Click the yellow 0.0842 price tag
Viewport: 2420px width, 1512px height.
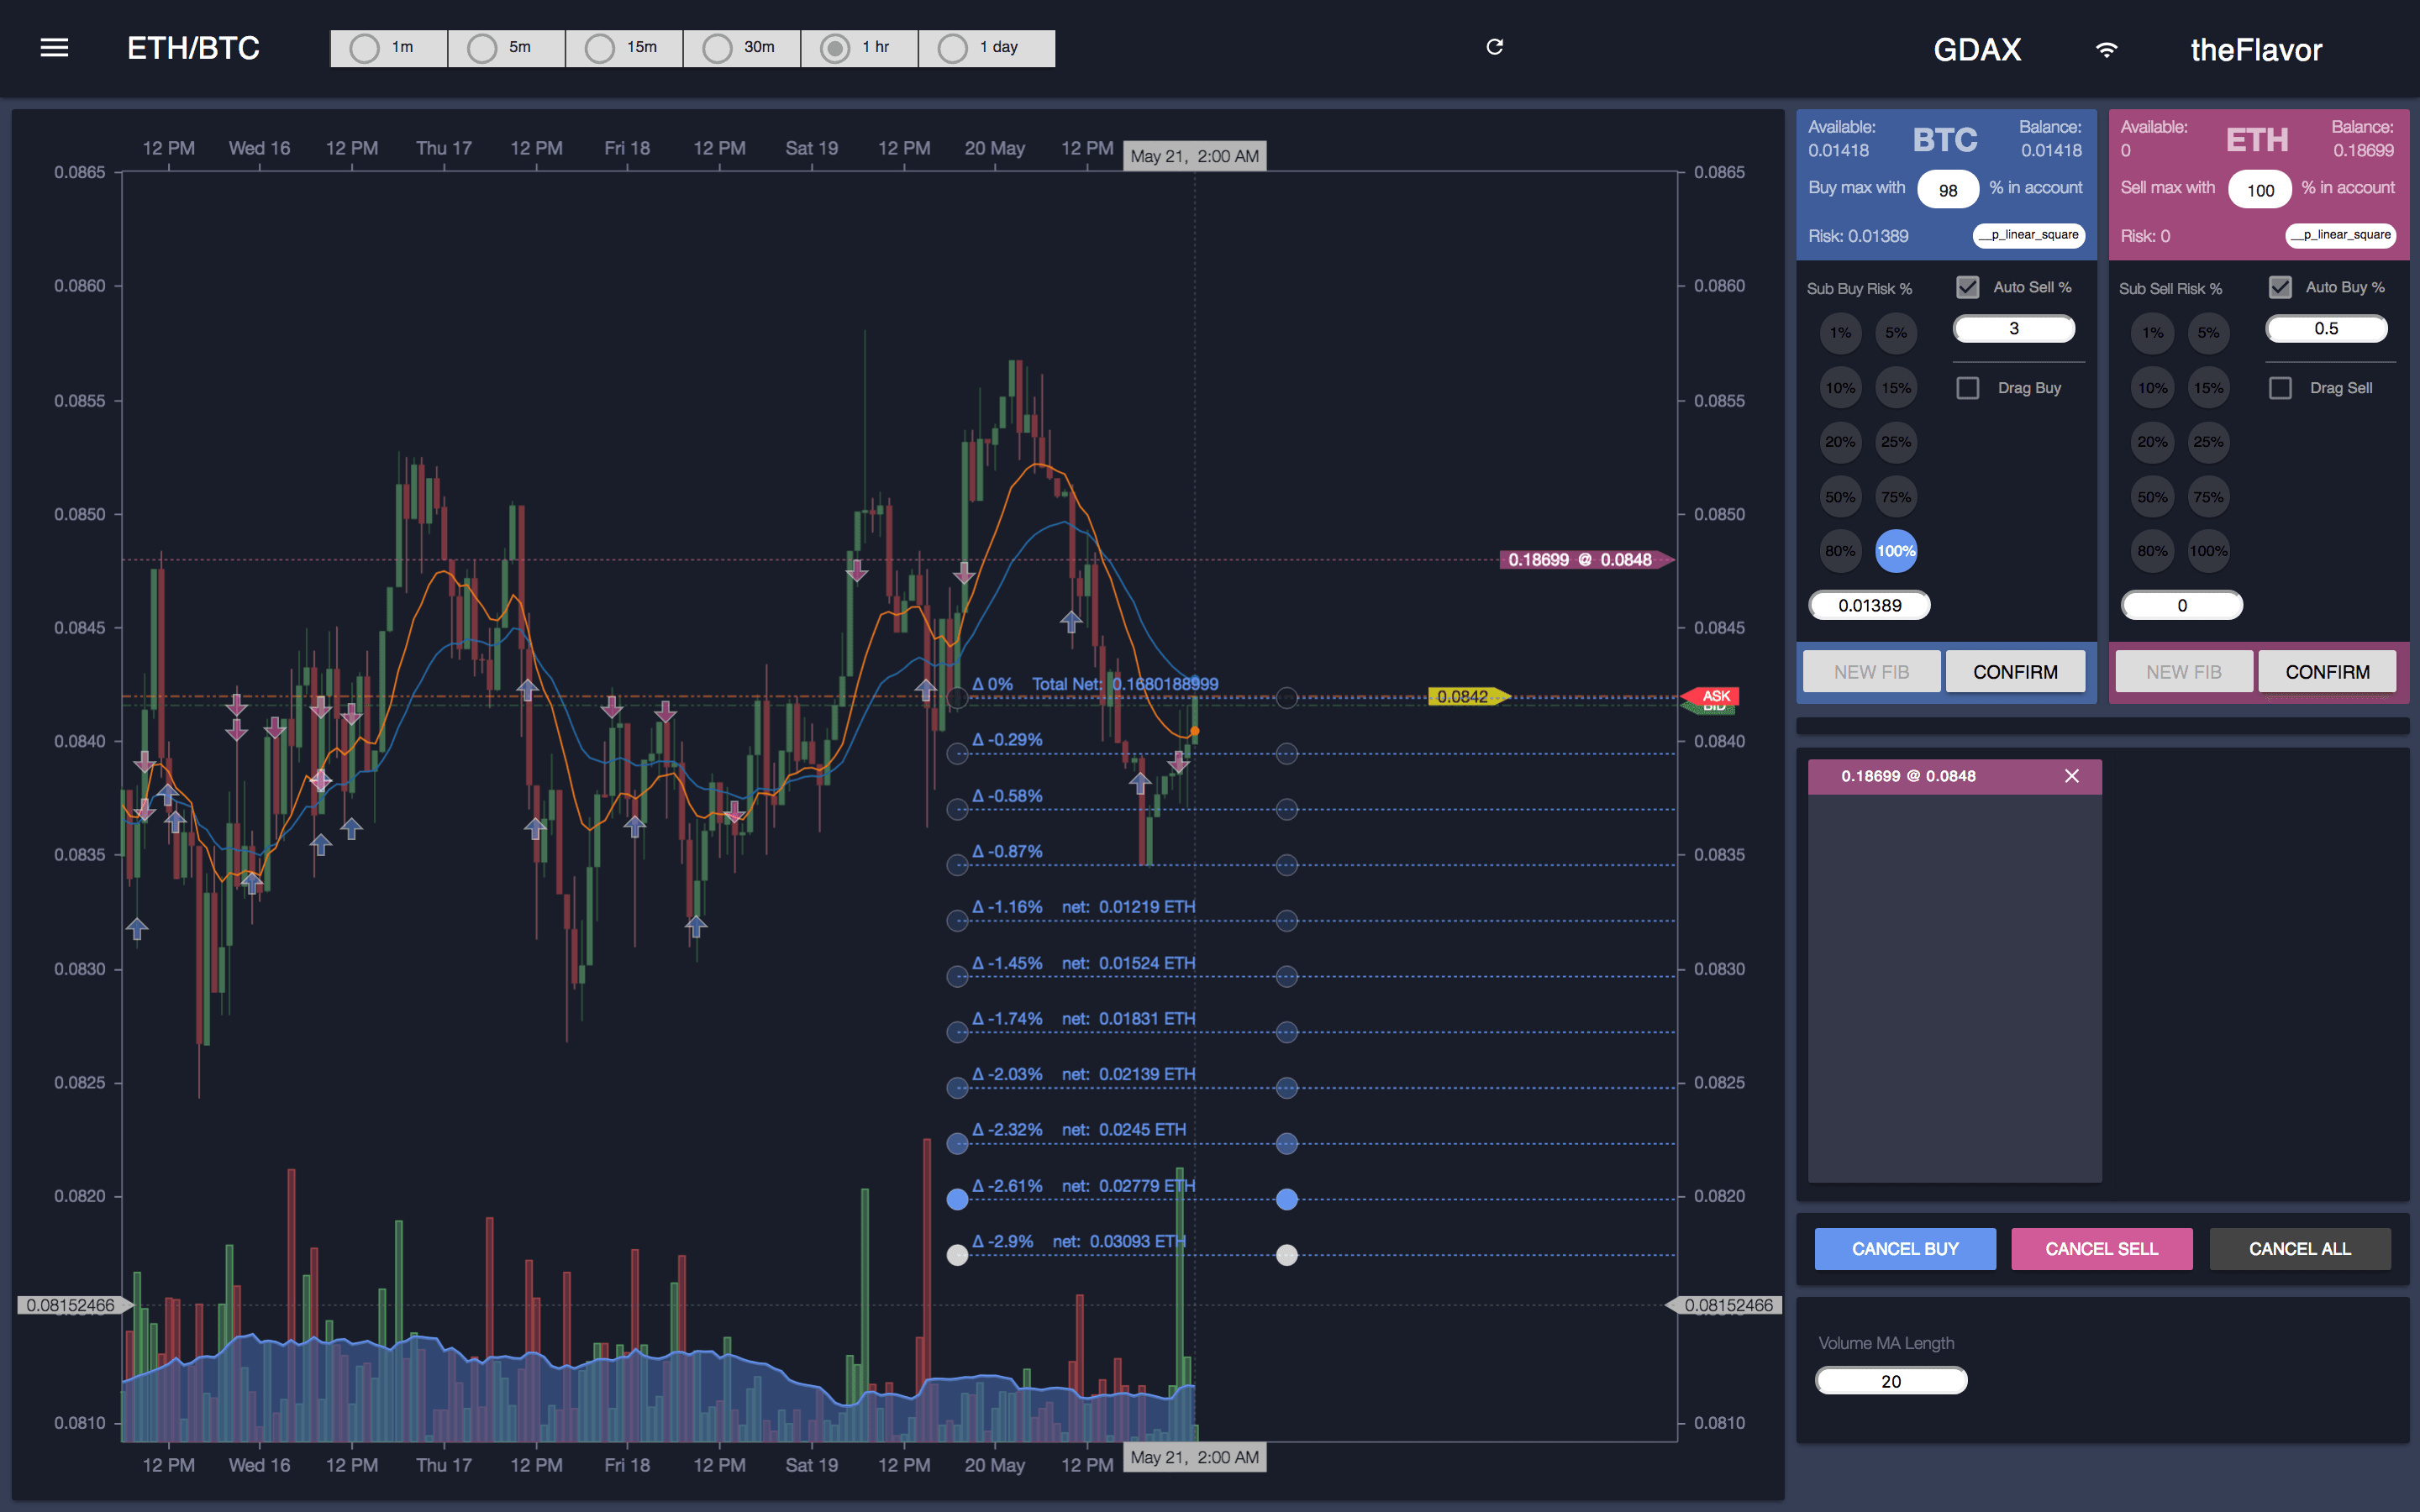[1463, 697]
